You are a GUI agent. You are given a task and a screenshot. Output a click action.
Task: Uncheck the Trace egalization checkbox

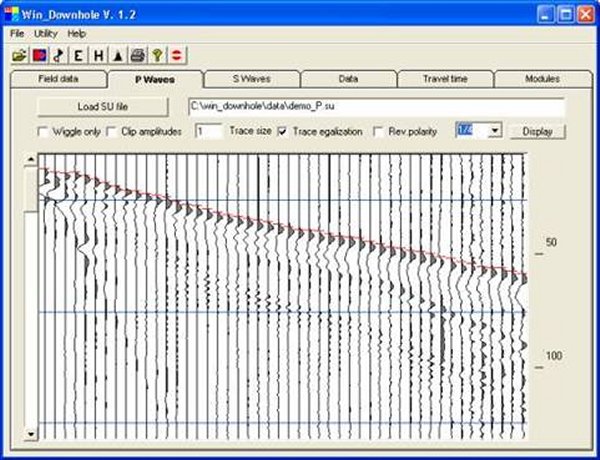point(283,132)
